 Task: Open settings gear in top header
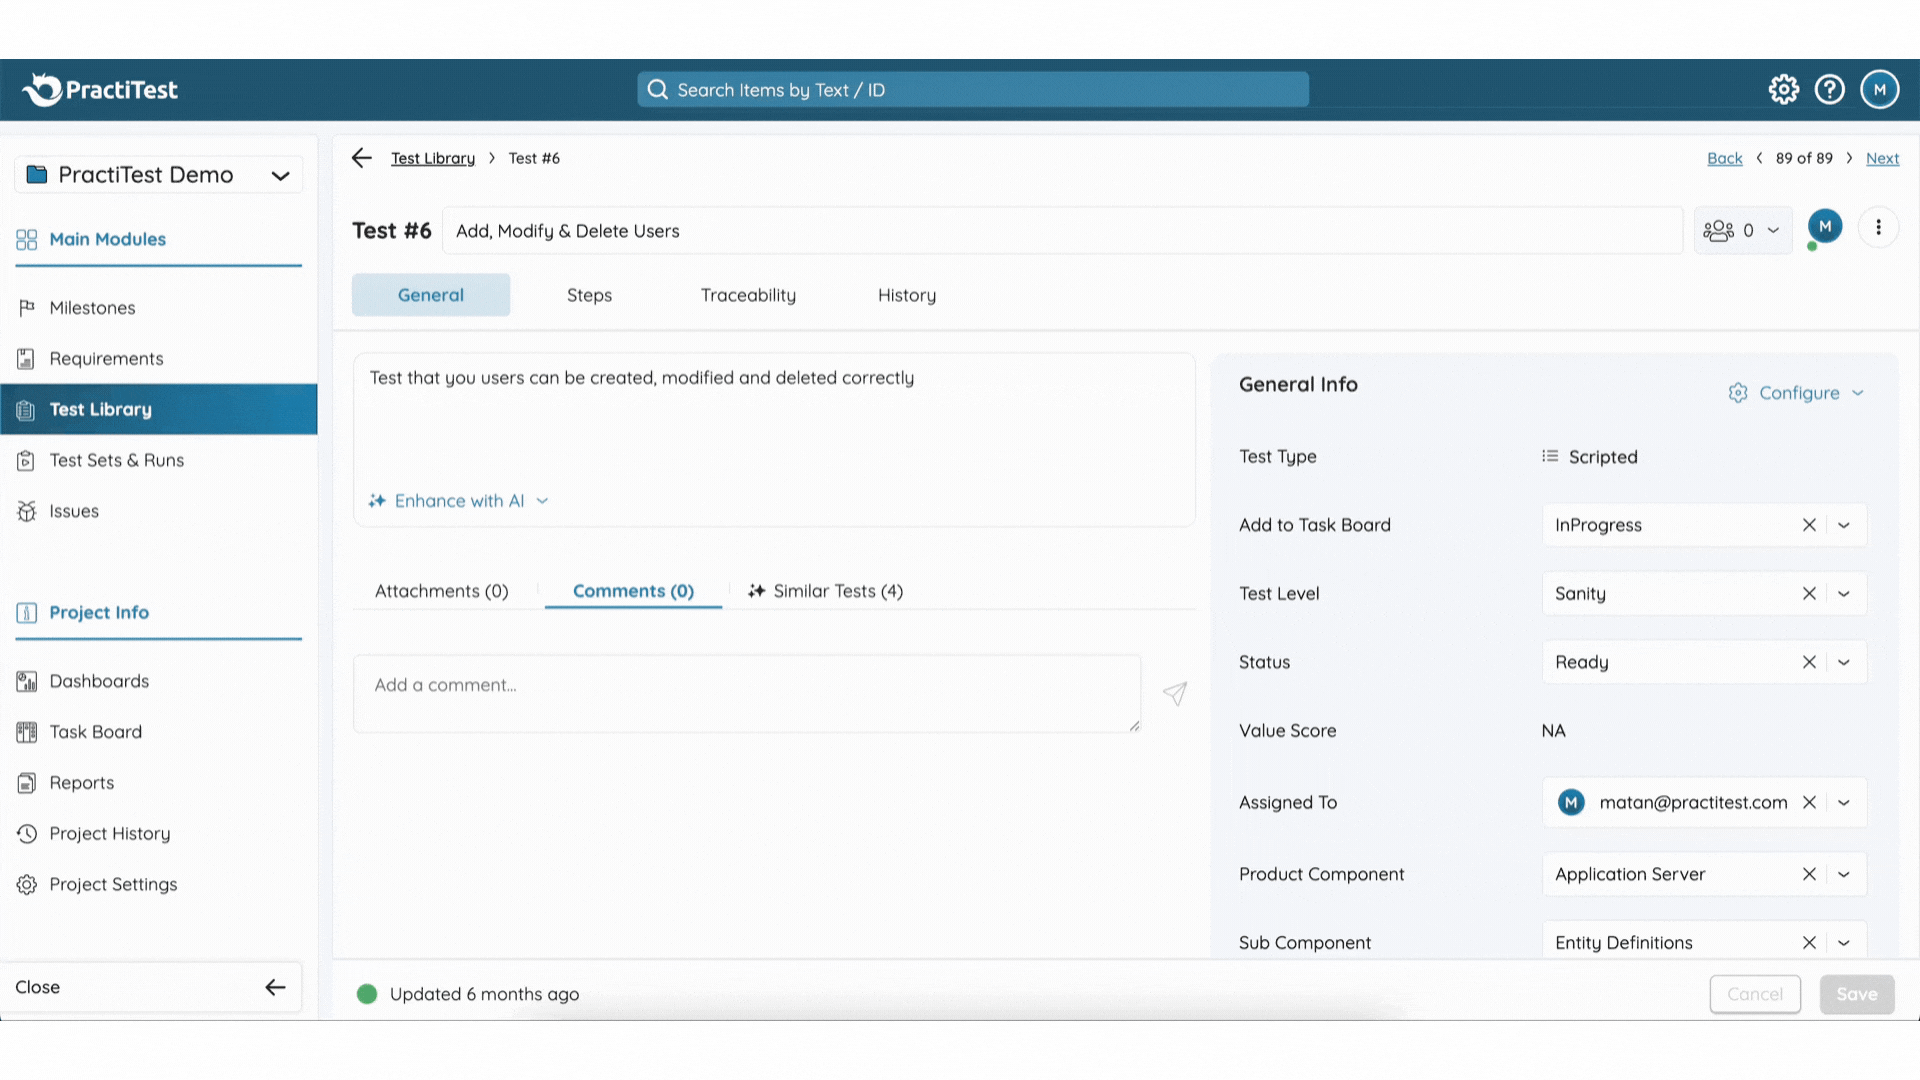pyautogui.click(x=1783, y=90)
